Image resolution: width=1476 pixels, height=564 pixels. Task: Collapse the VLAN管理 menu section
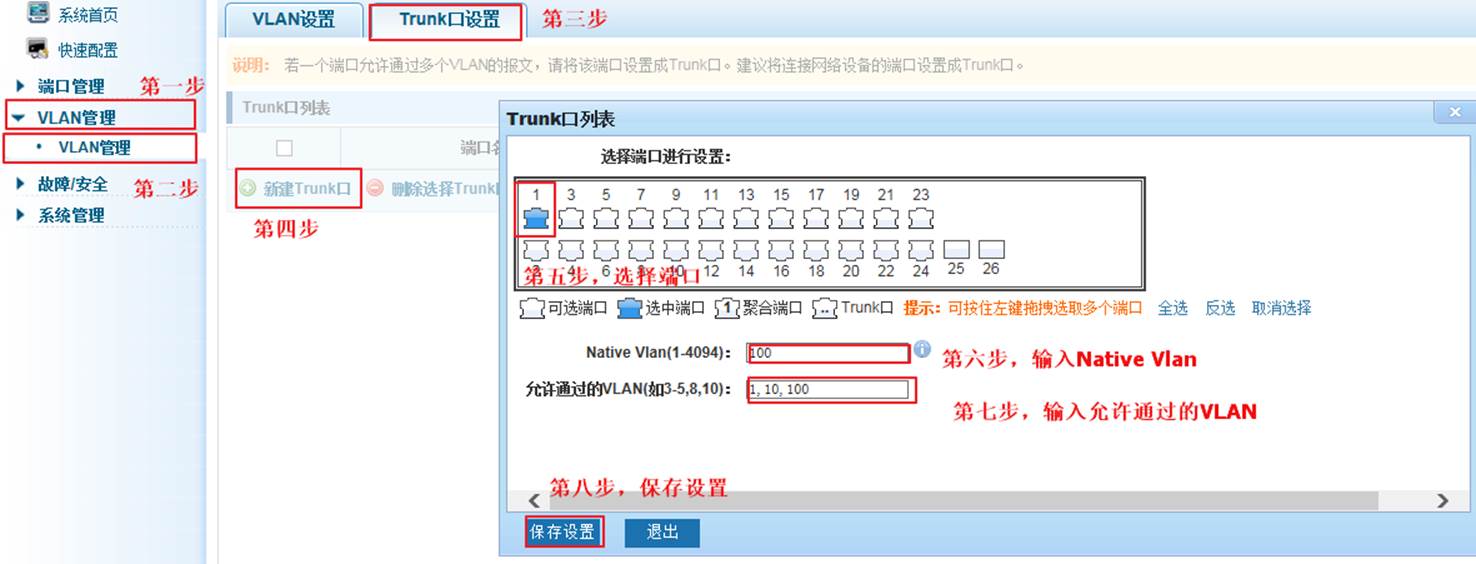pos(19,117)
